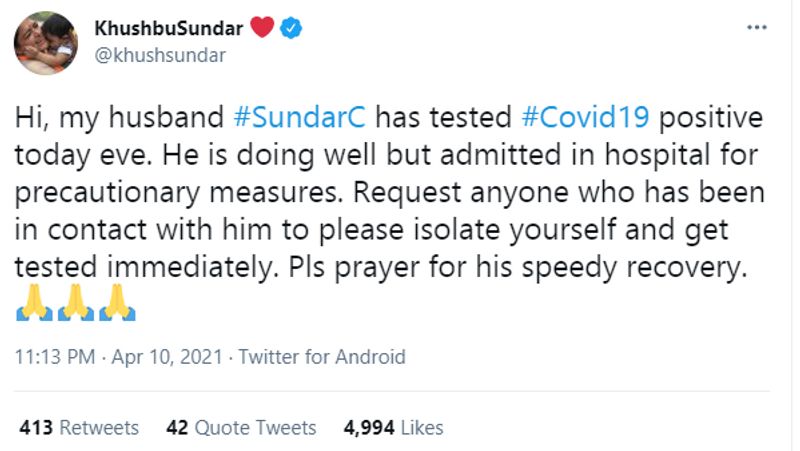Screen dimensions: 800x451
Task: Click the middle praying hands emoji
Action: 75,302
